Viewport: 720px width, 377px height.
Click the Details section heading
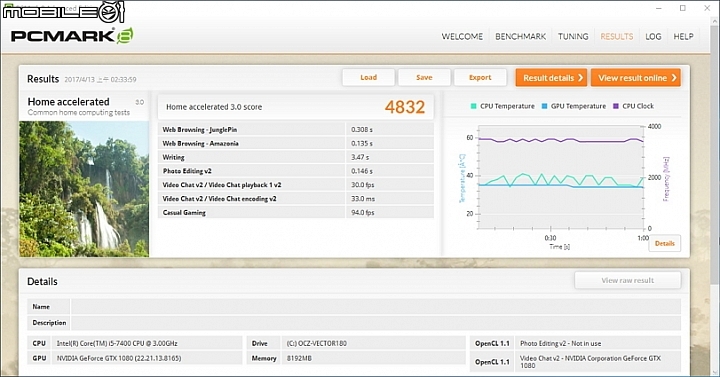pyautogui.click(x=42, y=281)
